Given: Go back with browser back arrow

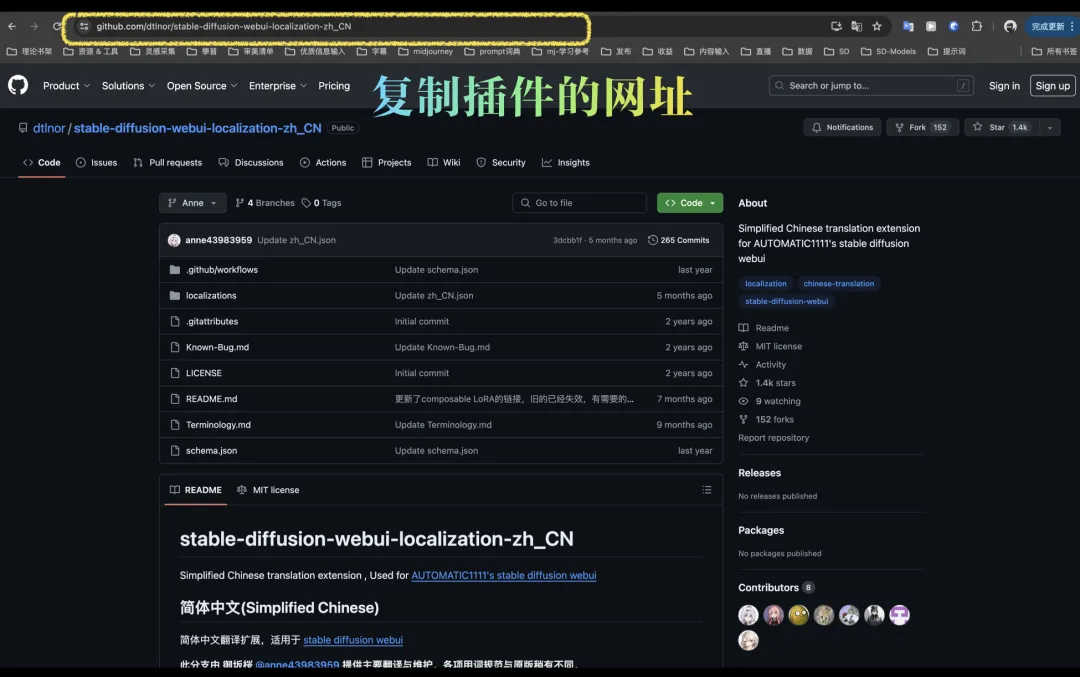Looking at the screenshot, I should coord(12,26).
